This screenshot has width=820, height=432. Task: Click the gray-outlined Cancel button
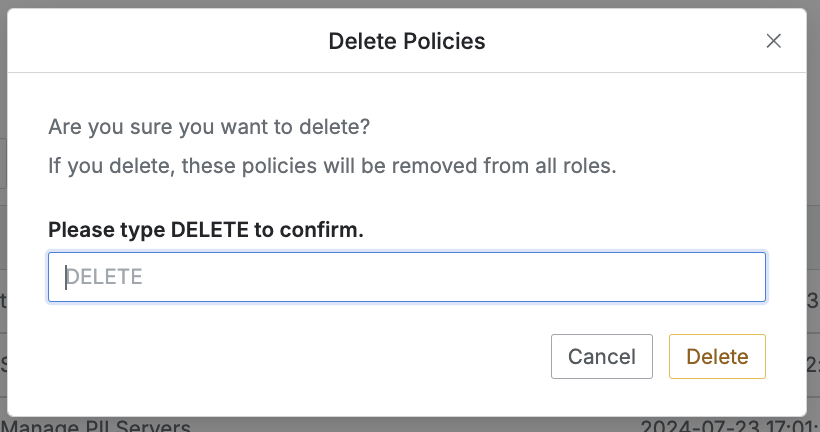point(601,357)
